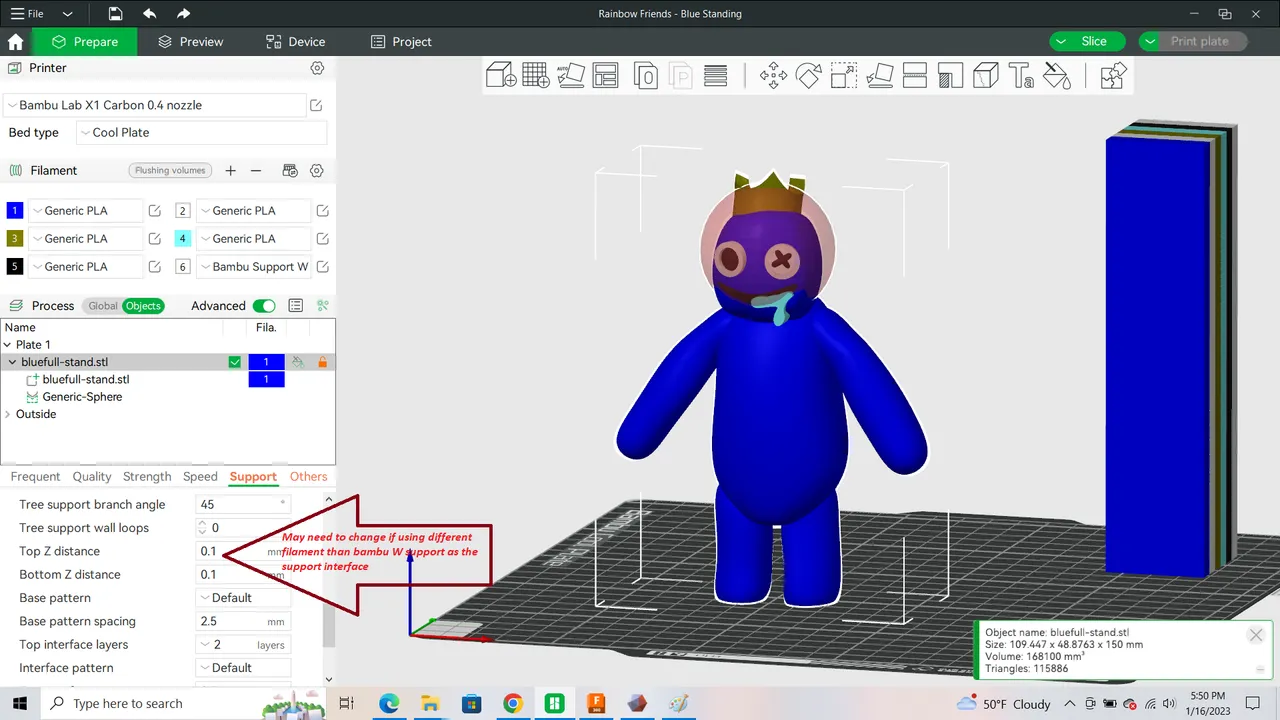Open the Bambu Support W filament dropdown
The width and height of the screenshot is (1280, 720).
tap(253, 267)
